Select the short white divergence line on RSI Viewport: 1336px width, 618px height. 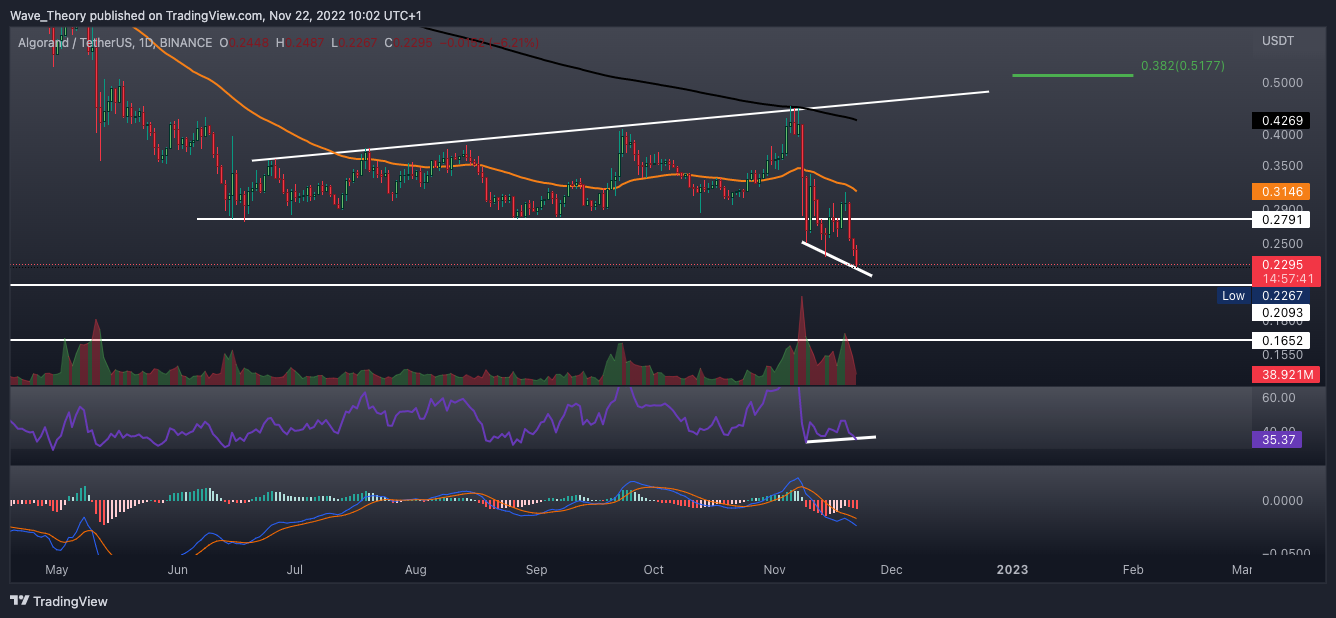point(840,439)
